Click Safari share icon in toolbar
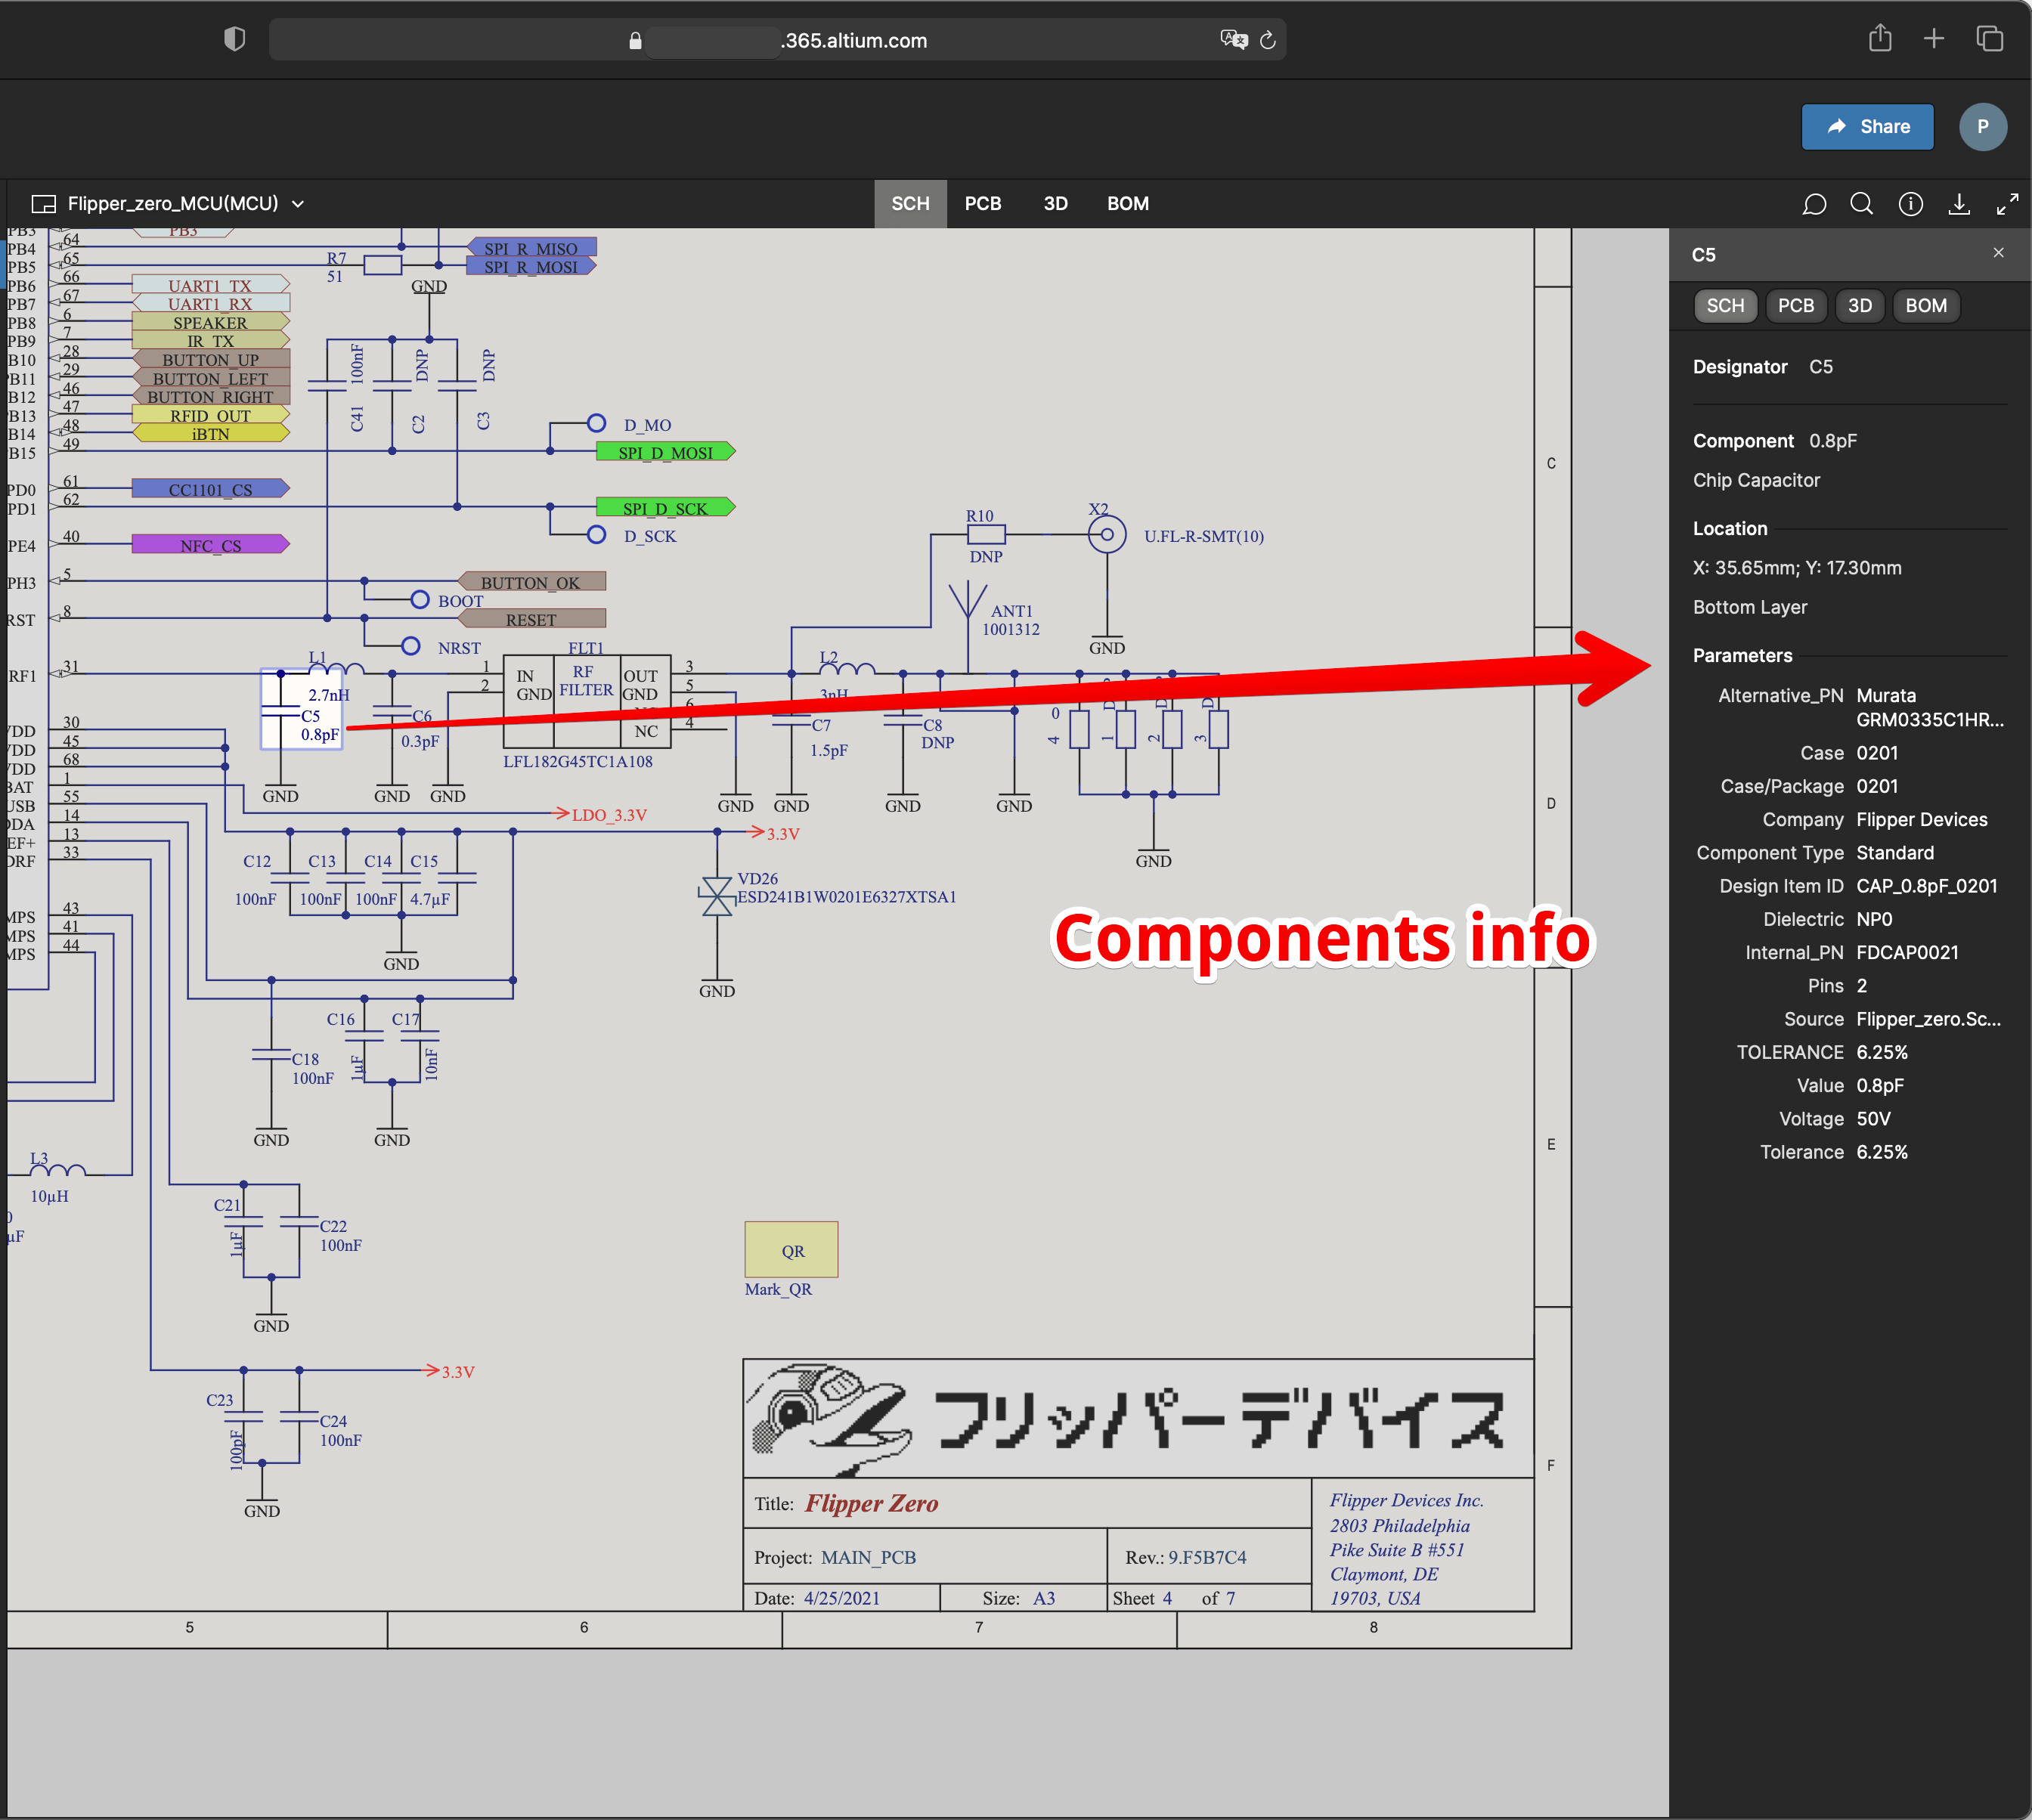The height and width of the screenshot is (1820, 2032). 1880,39
